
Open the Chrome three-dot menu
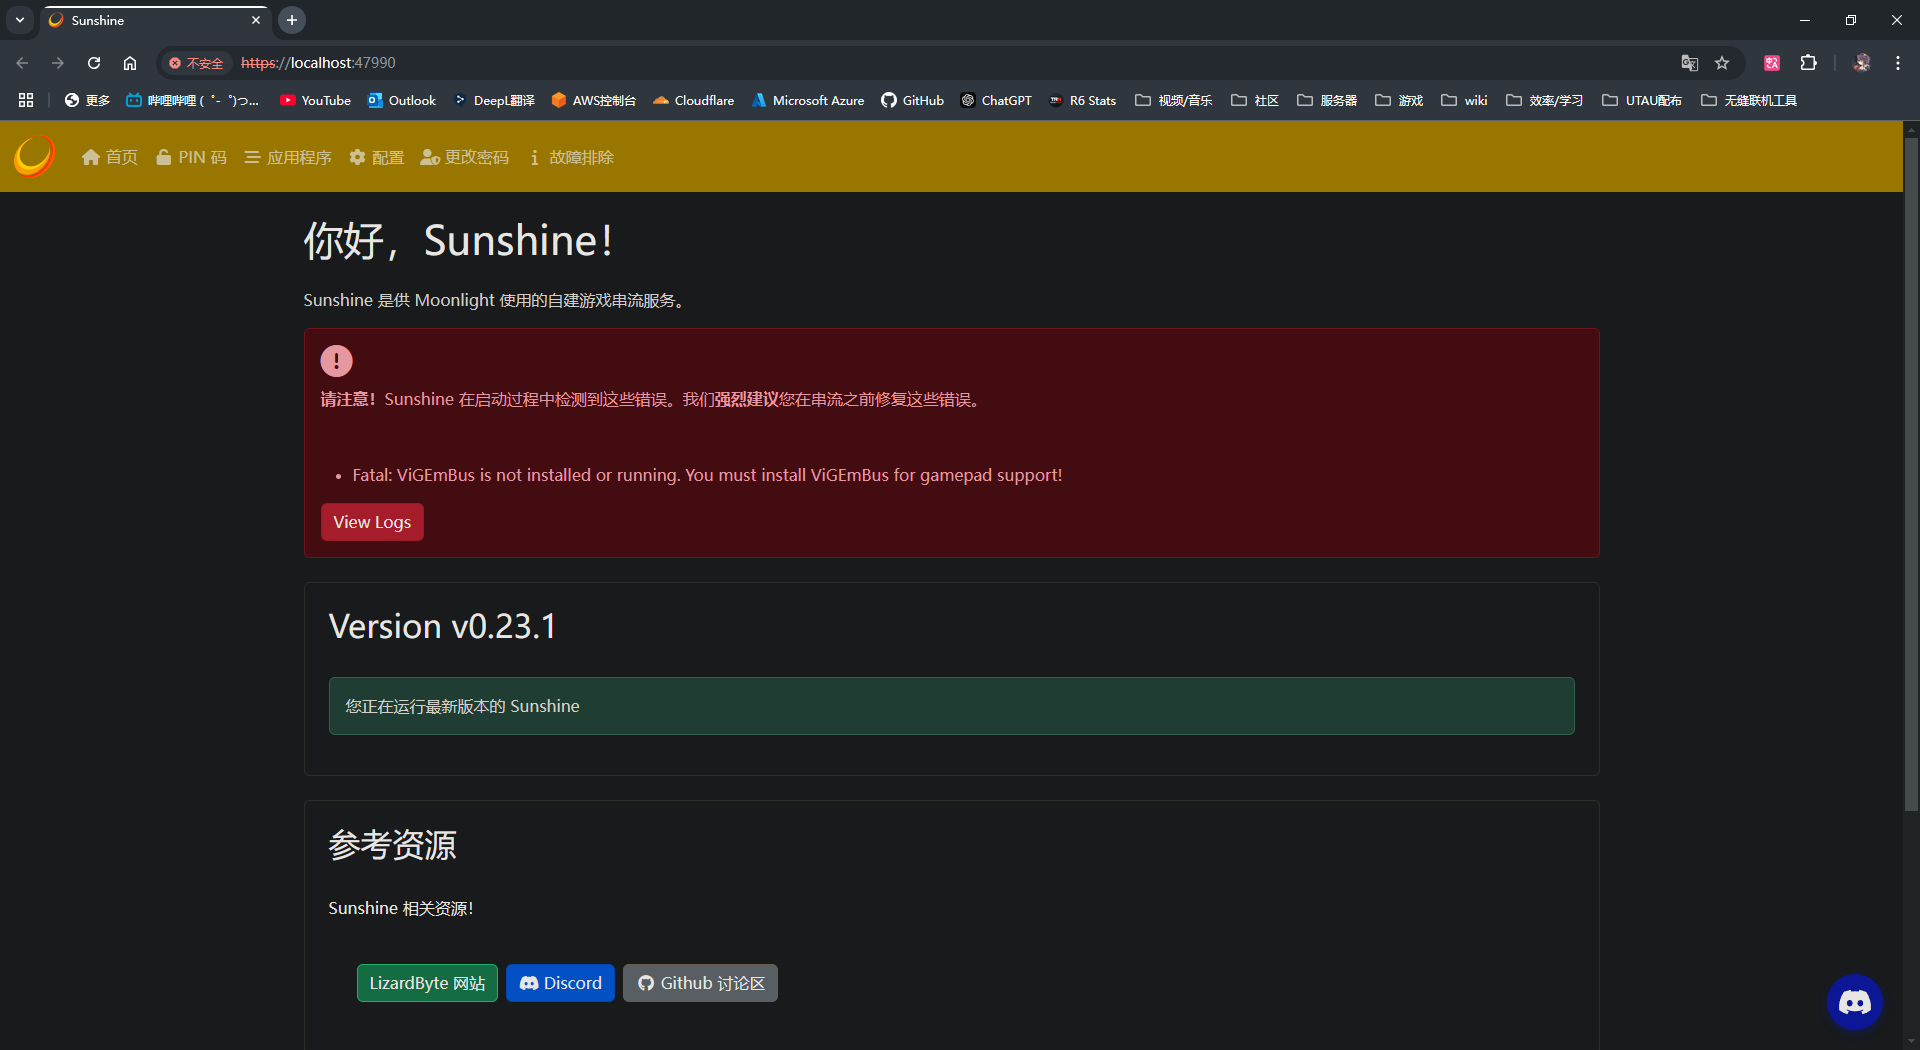coord(1897,63)
